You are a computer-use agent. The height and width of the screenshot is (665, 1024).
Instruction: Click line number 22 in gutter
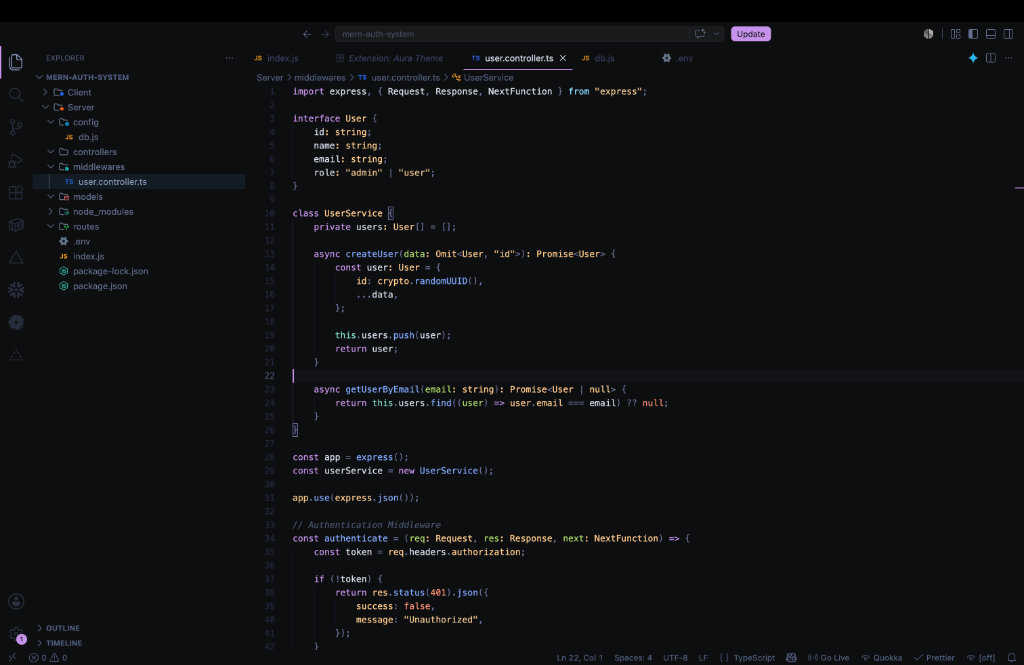click(x=270, y=376)
